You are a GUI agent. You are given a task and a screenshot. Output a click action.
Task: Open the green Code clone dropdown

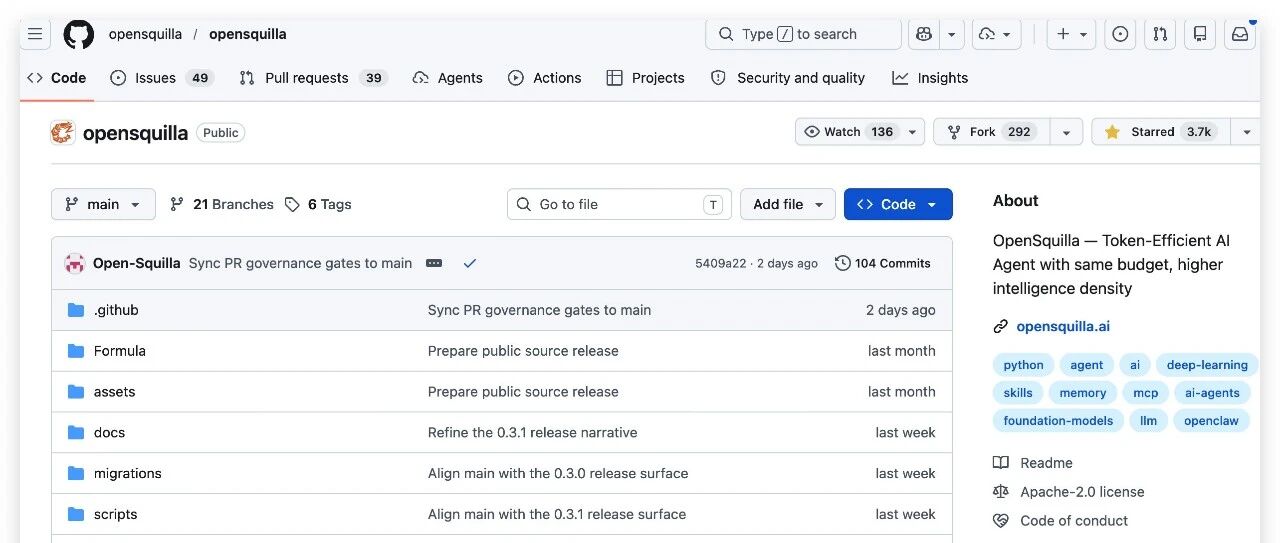tap(898, 204)
